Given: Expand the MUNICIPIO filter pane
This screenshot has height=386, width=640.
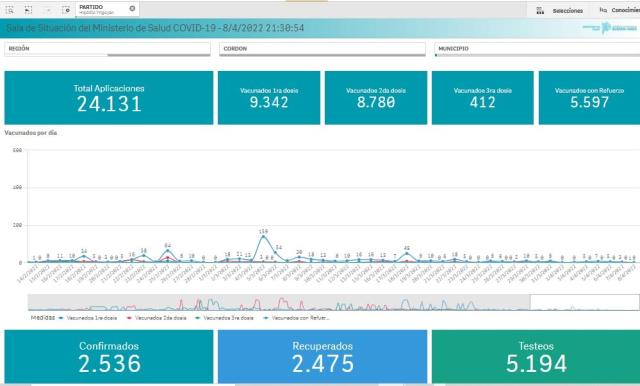Looking at the screenshot, I should (x=537, y=49).
